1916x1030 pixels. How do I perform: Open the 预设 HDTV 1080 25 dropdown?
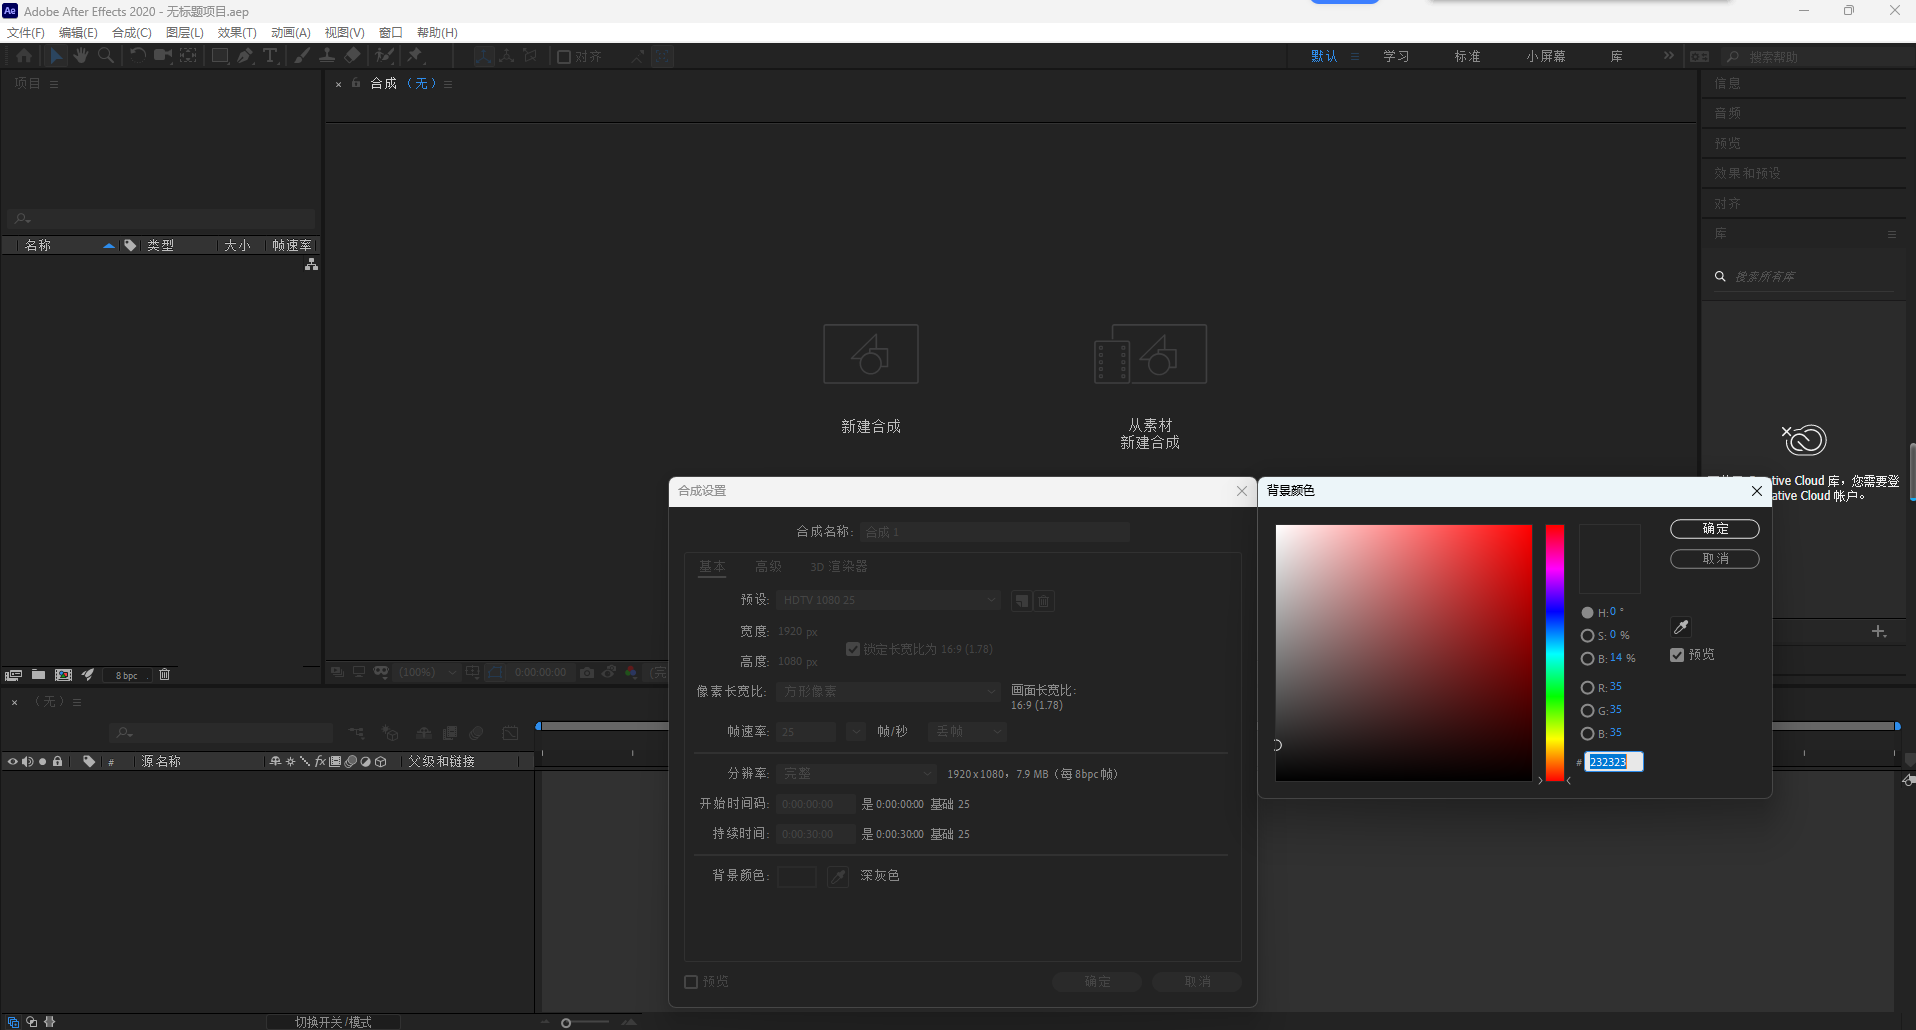[x=888, y=600]
